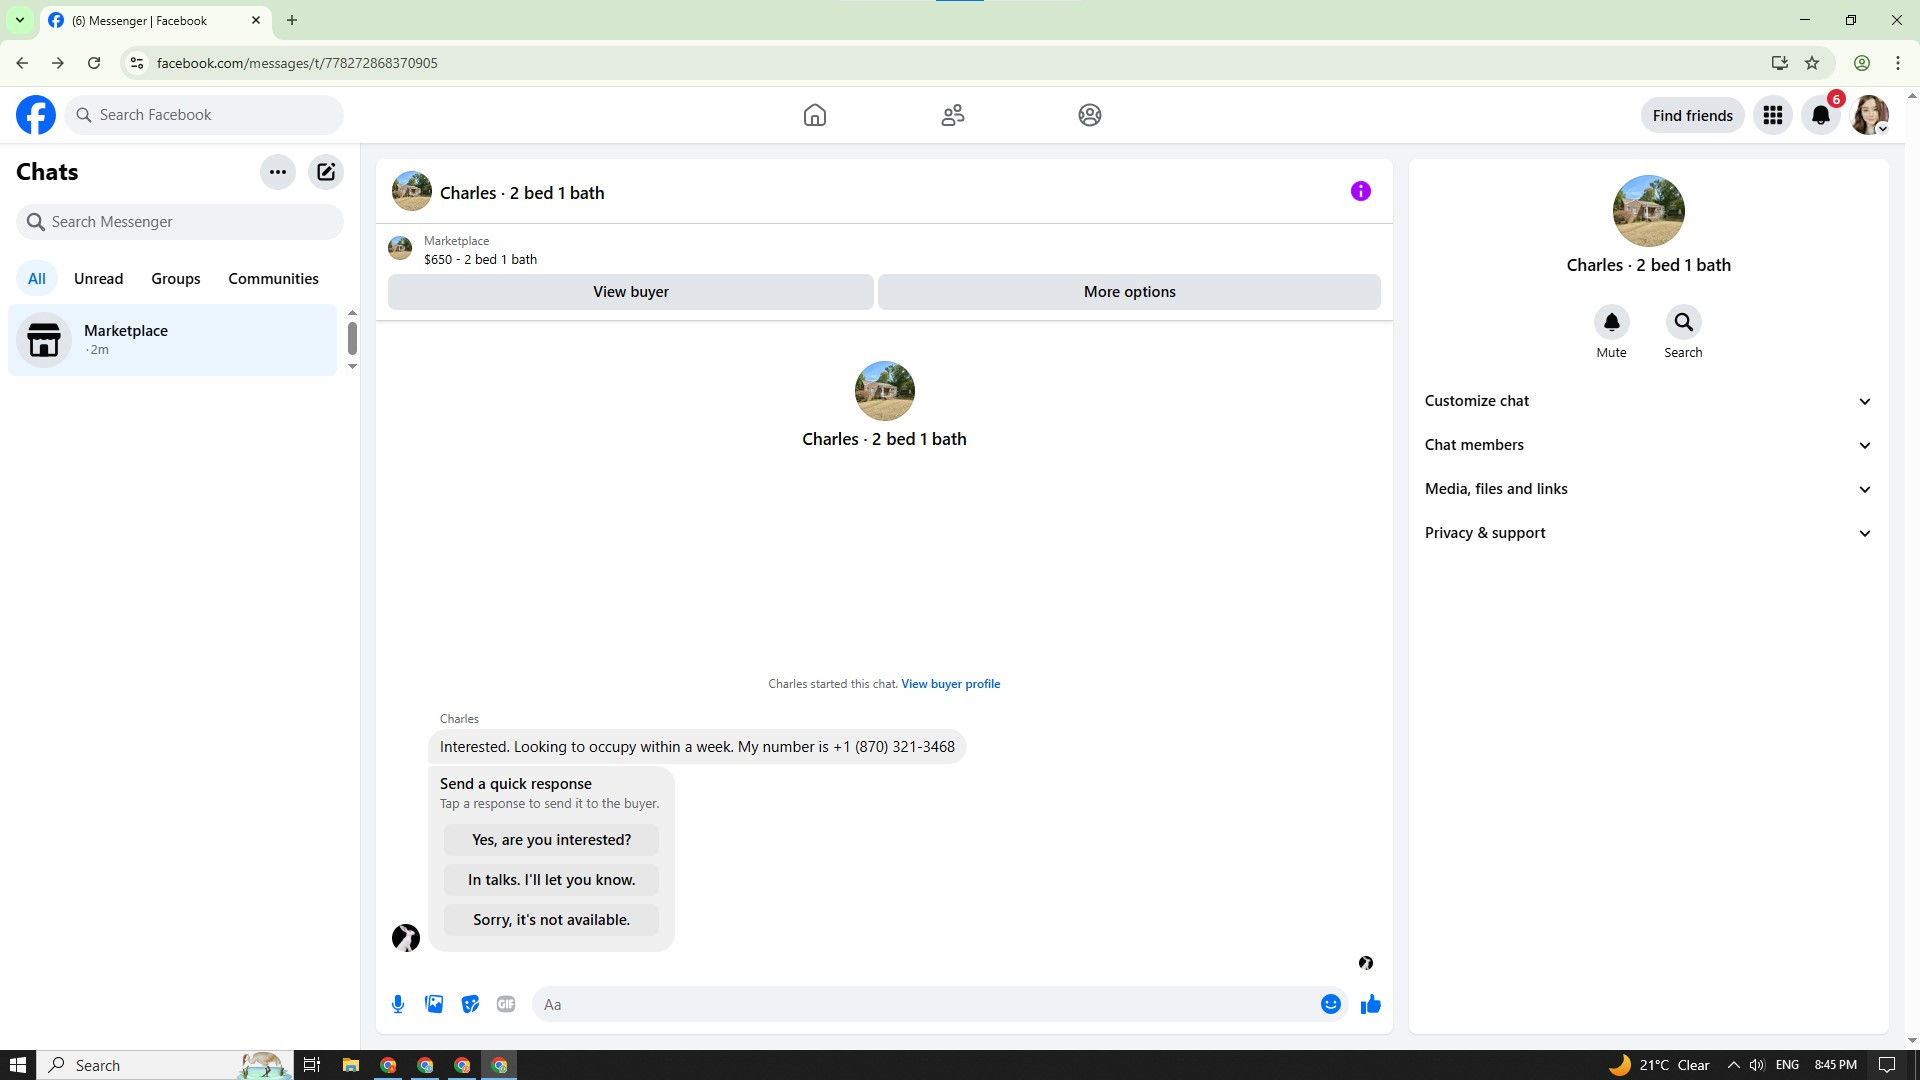Click in the Search Messenger field
1920x1080 pixels.
click(180, 222)
